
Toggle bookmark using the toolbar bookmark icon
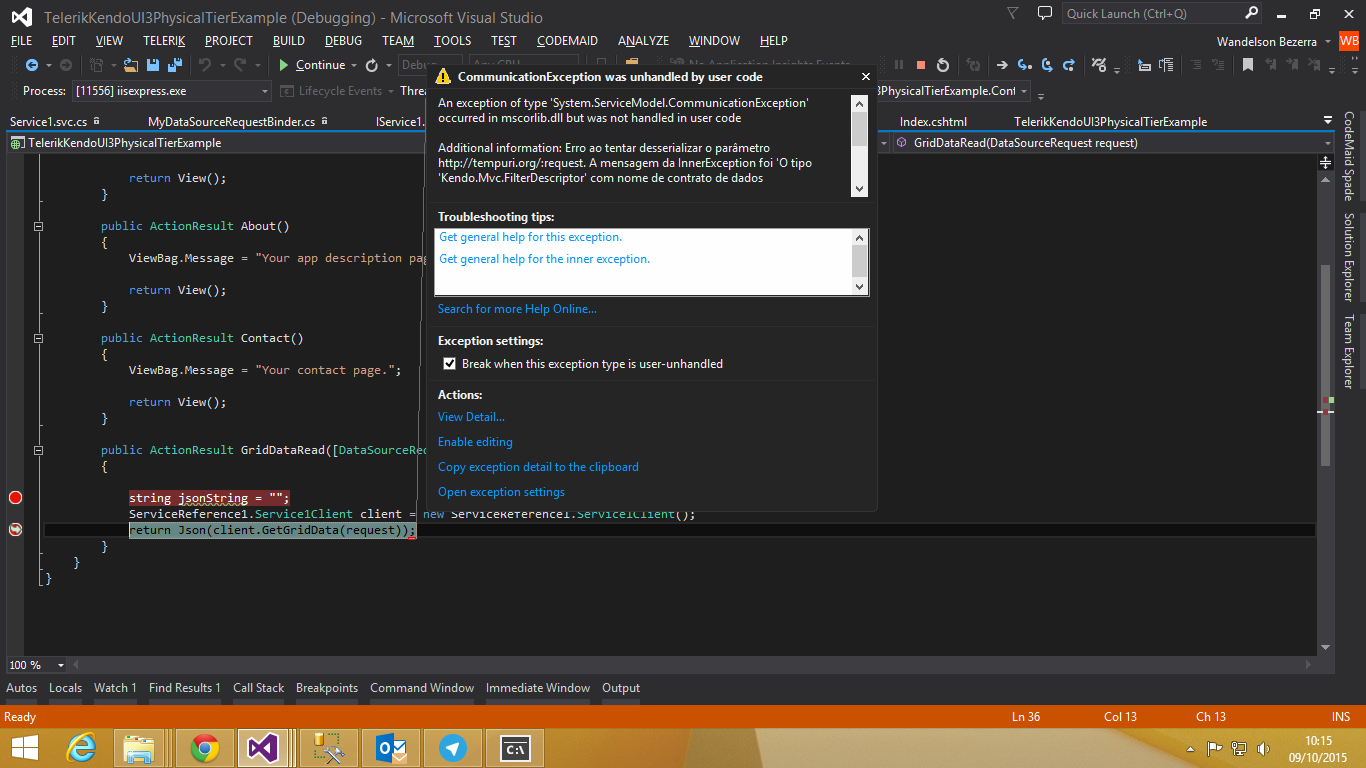coord(1248,65)
